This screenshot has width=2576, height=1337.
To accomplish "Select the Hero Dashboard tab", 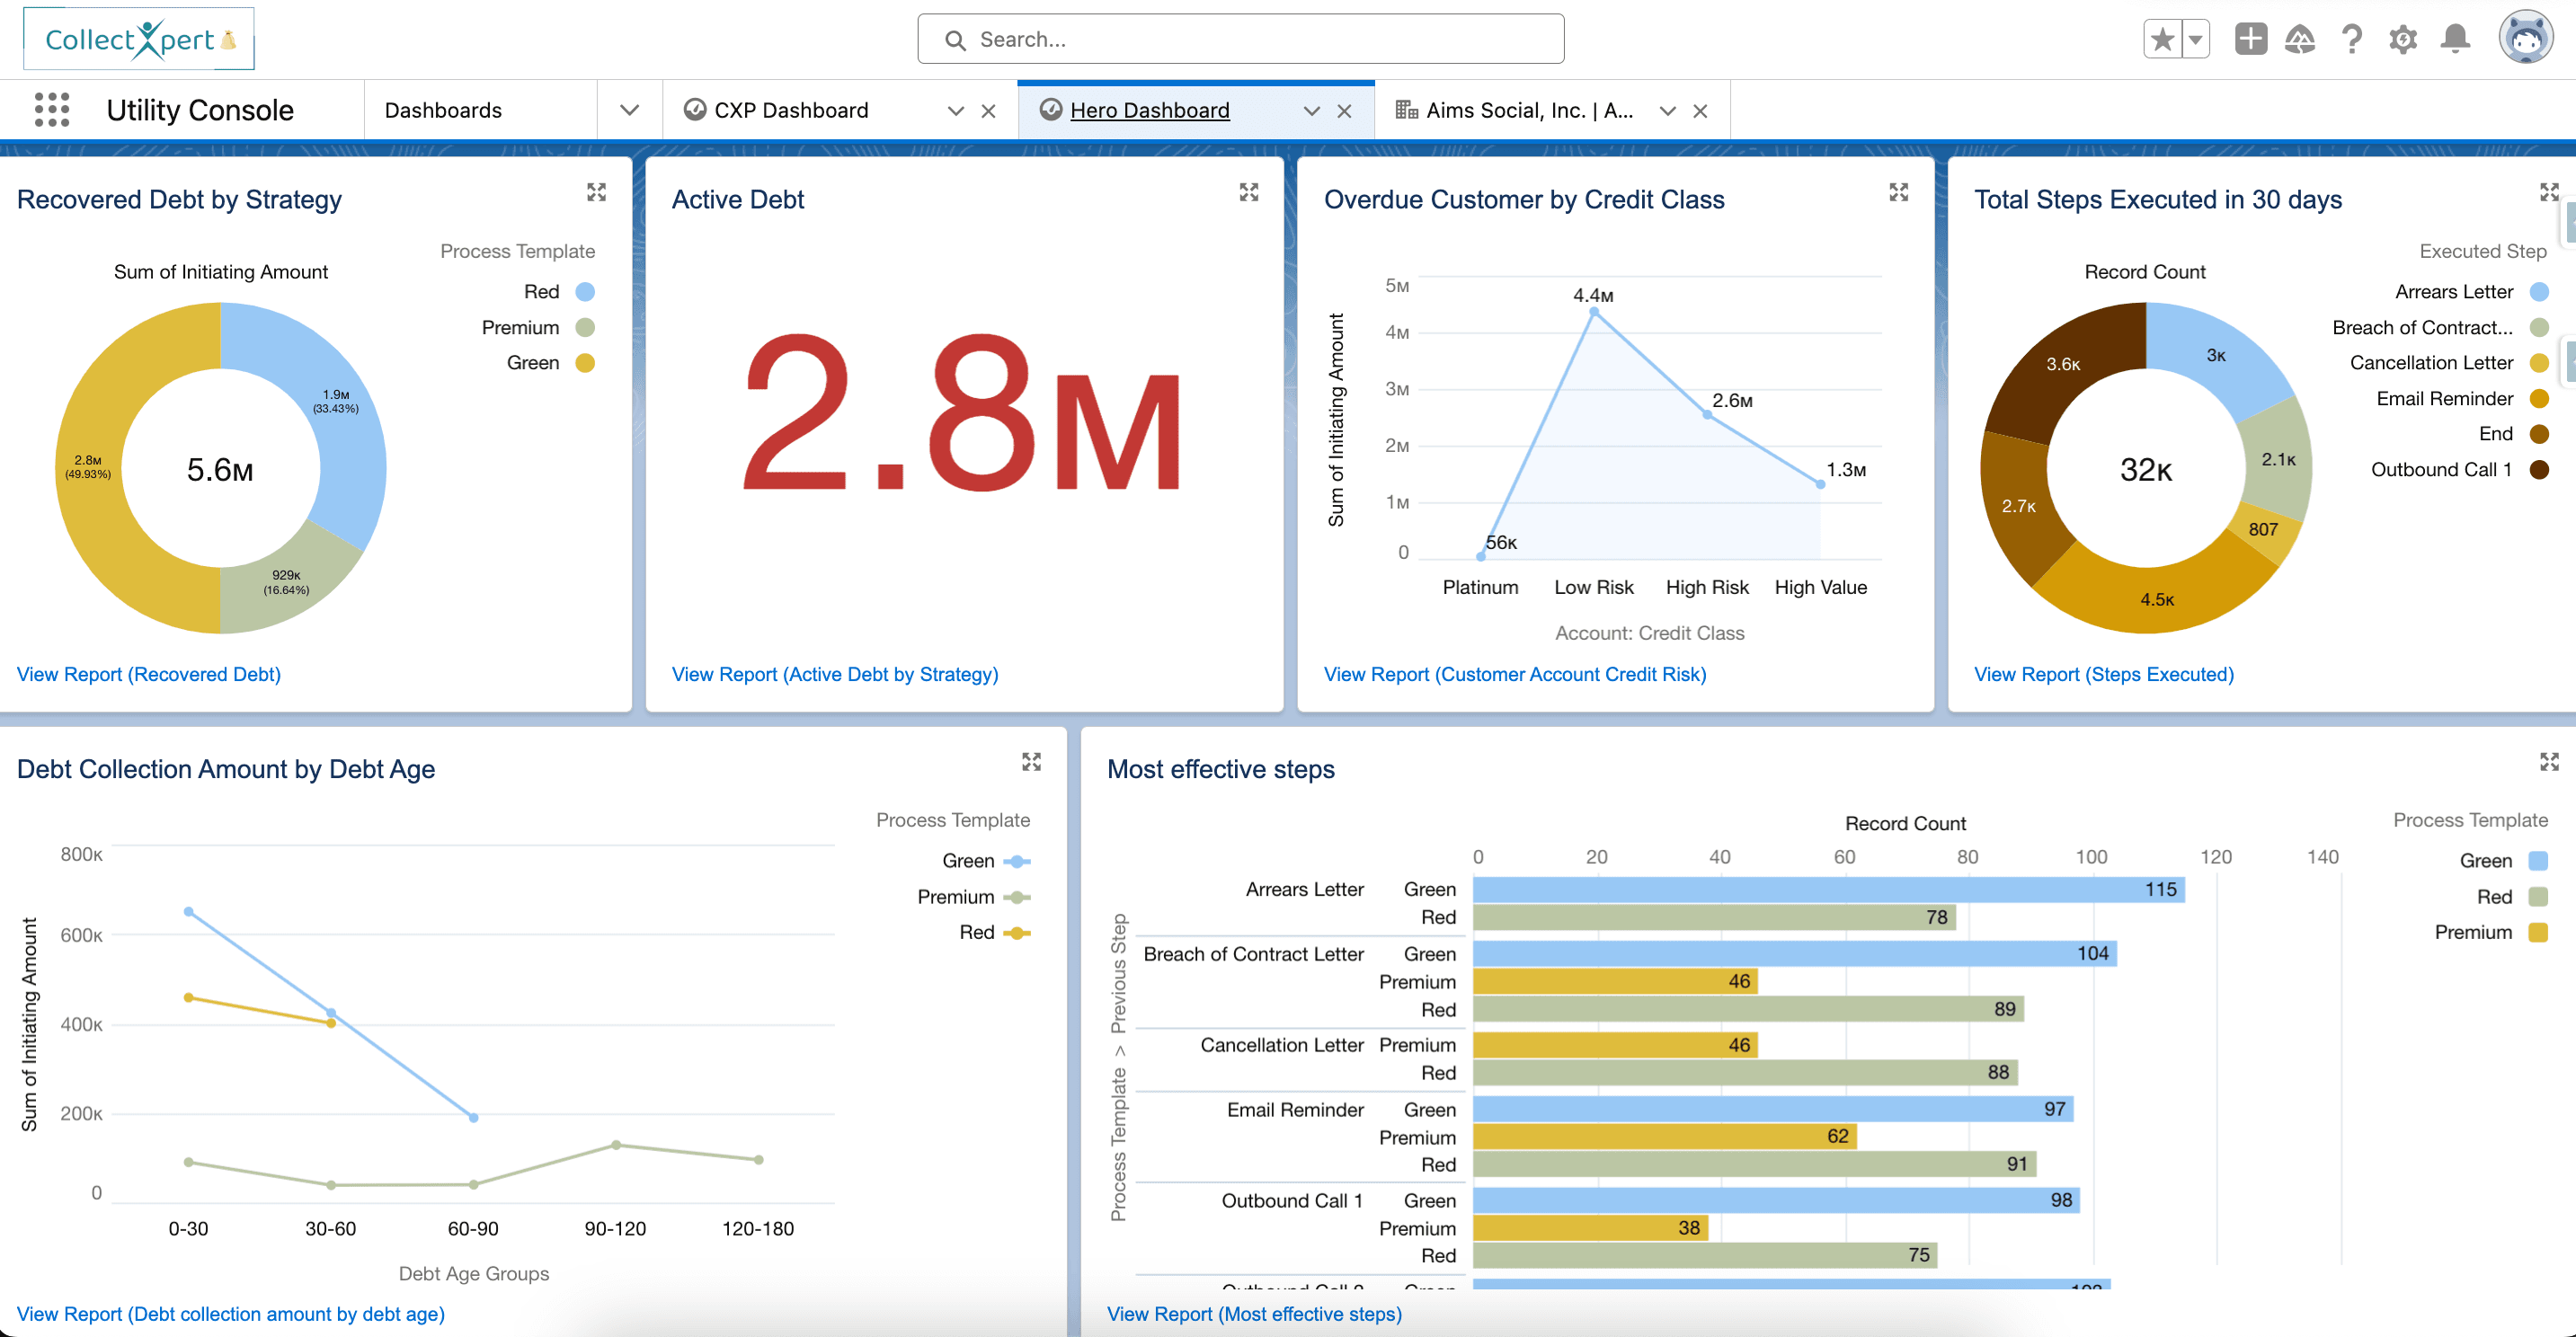I will (1150, 110).
